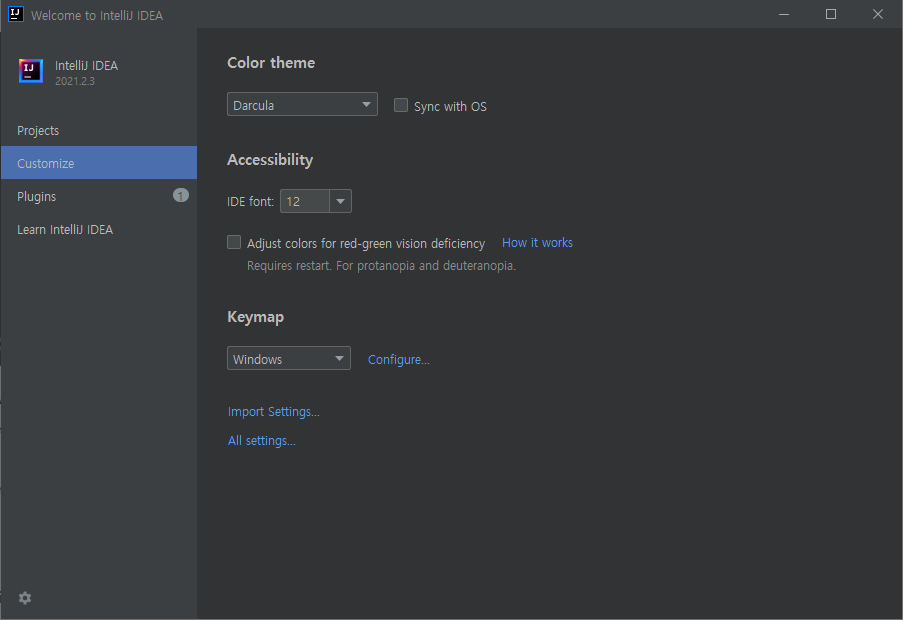
Task: Toggle red-green vision deficiency color adjustment
Action: (234, 242)
